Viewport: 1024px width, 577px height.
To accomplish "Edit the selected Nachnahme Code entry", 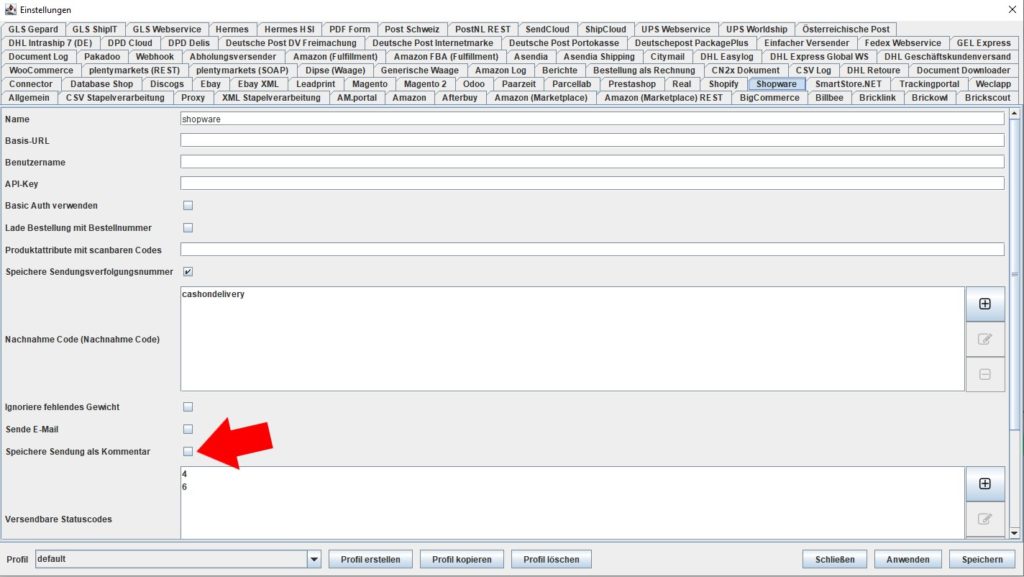I will pyautogui.click(x=985, y=339).
